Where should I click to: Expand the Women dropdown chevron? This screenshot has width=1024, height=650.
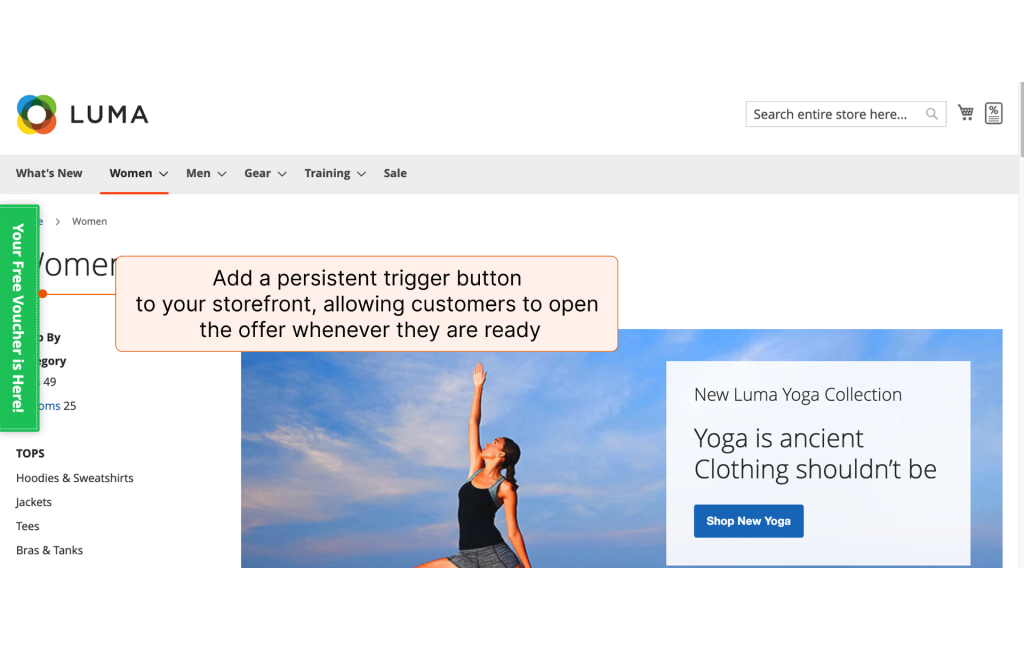coord(163,174)
